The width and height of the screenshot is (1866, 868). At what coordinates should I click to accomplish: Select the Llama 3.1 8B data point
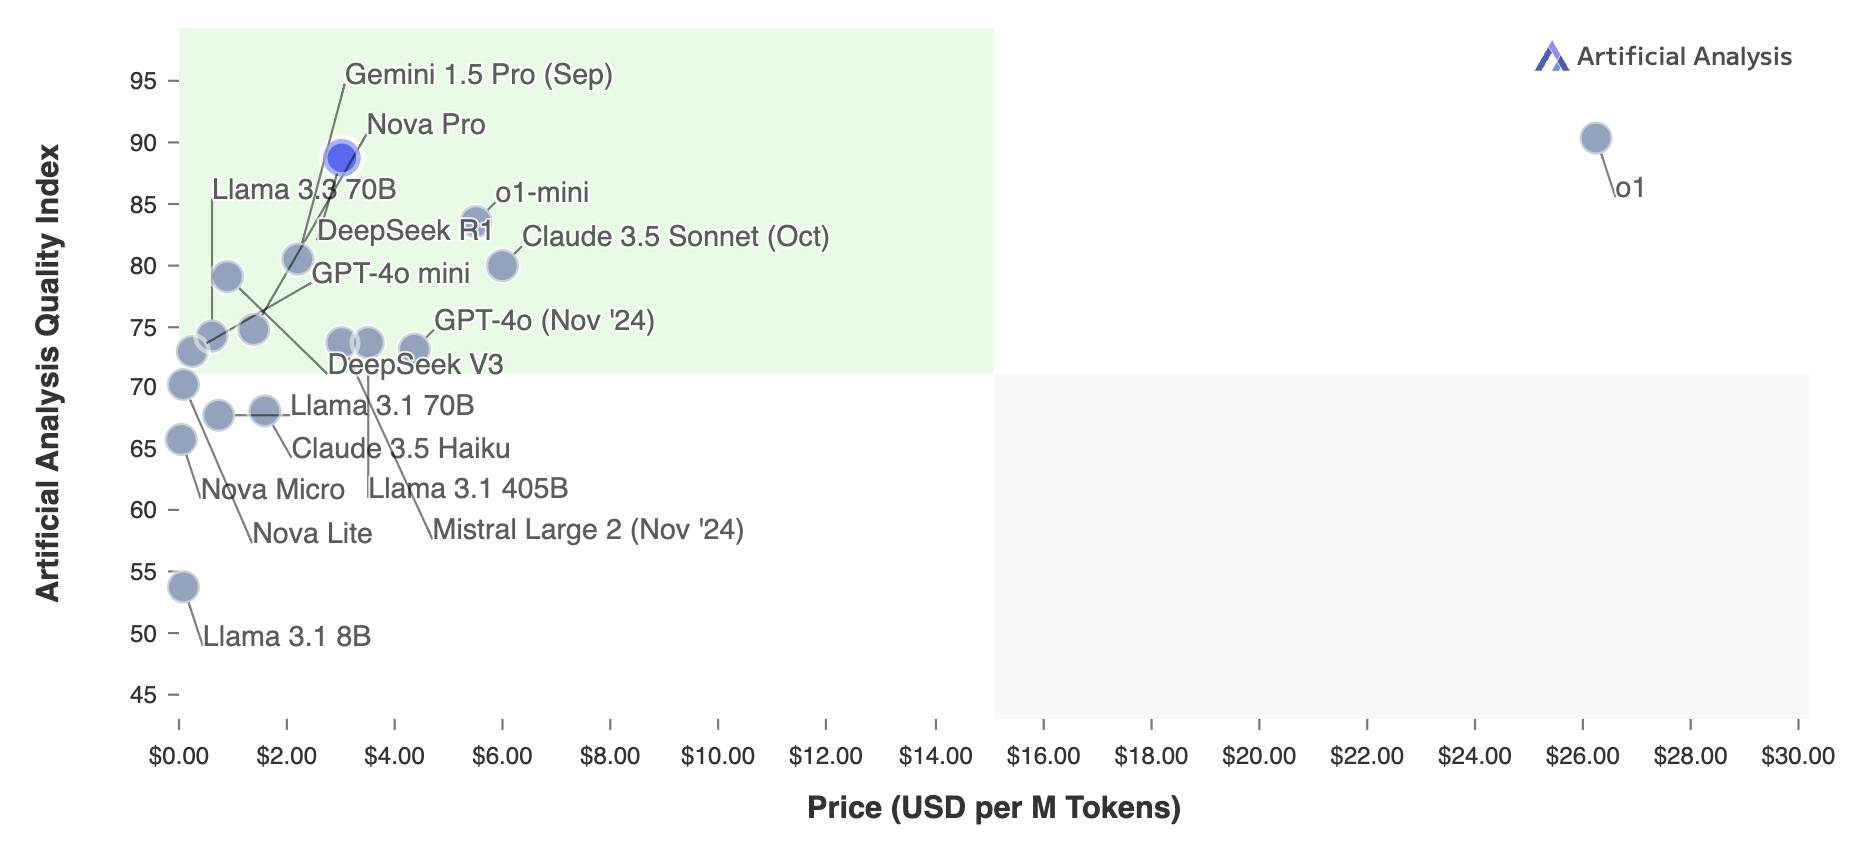coord(183,586)
